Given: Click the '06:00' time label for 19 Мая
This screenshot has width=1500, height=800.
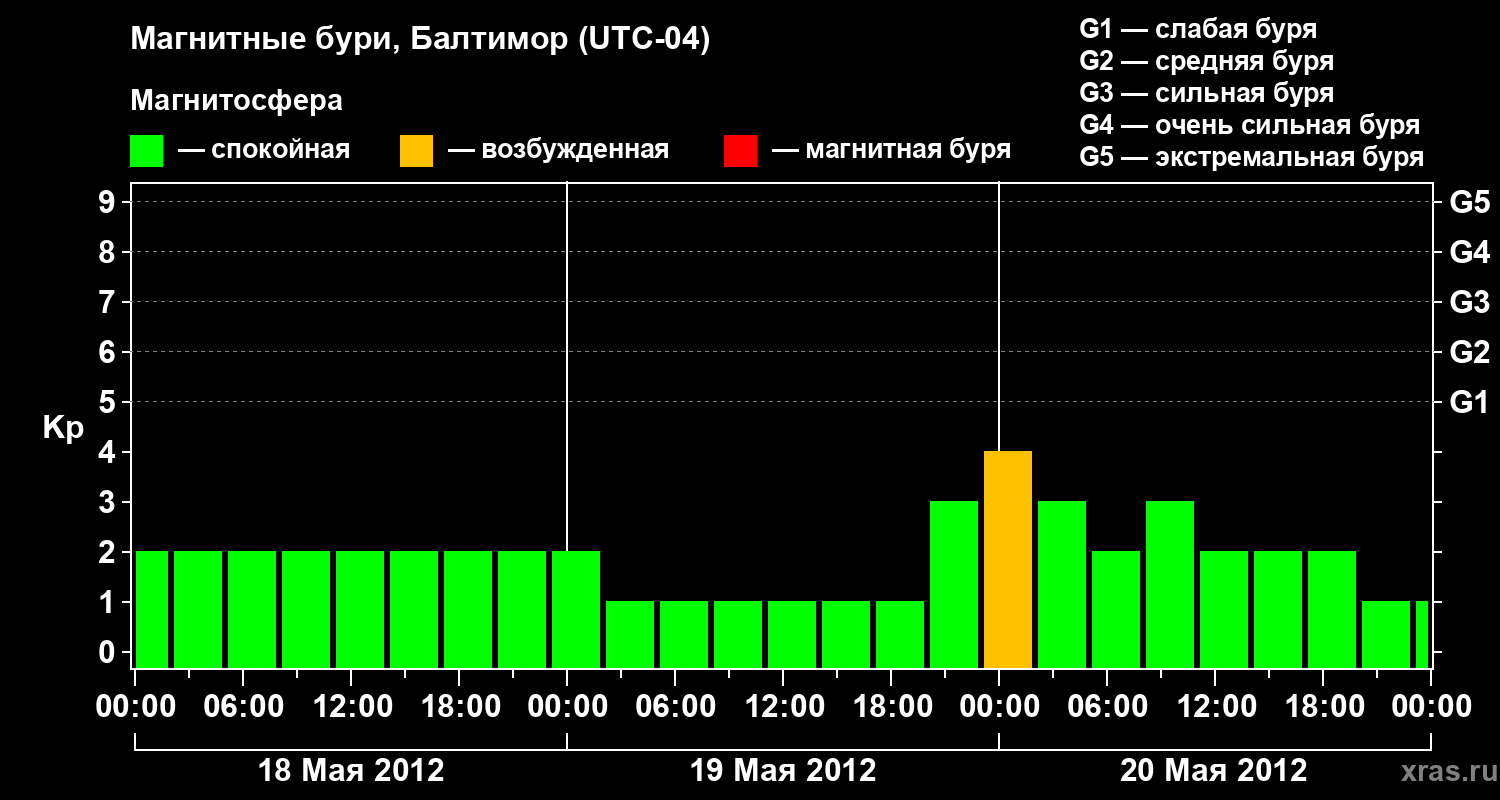Looking at the screenshot, I should coord(676,707).
